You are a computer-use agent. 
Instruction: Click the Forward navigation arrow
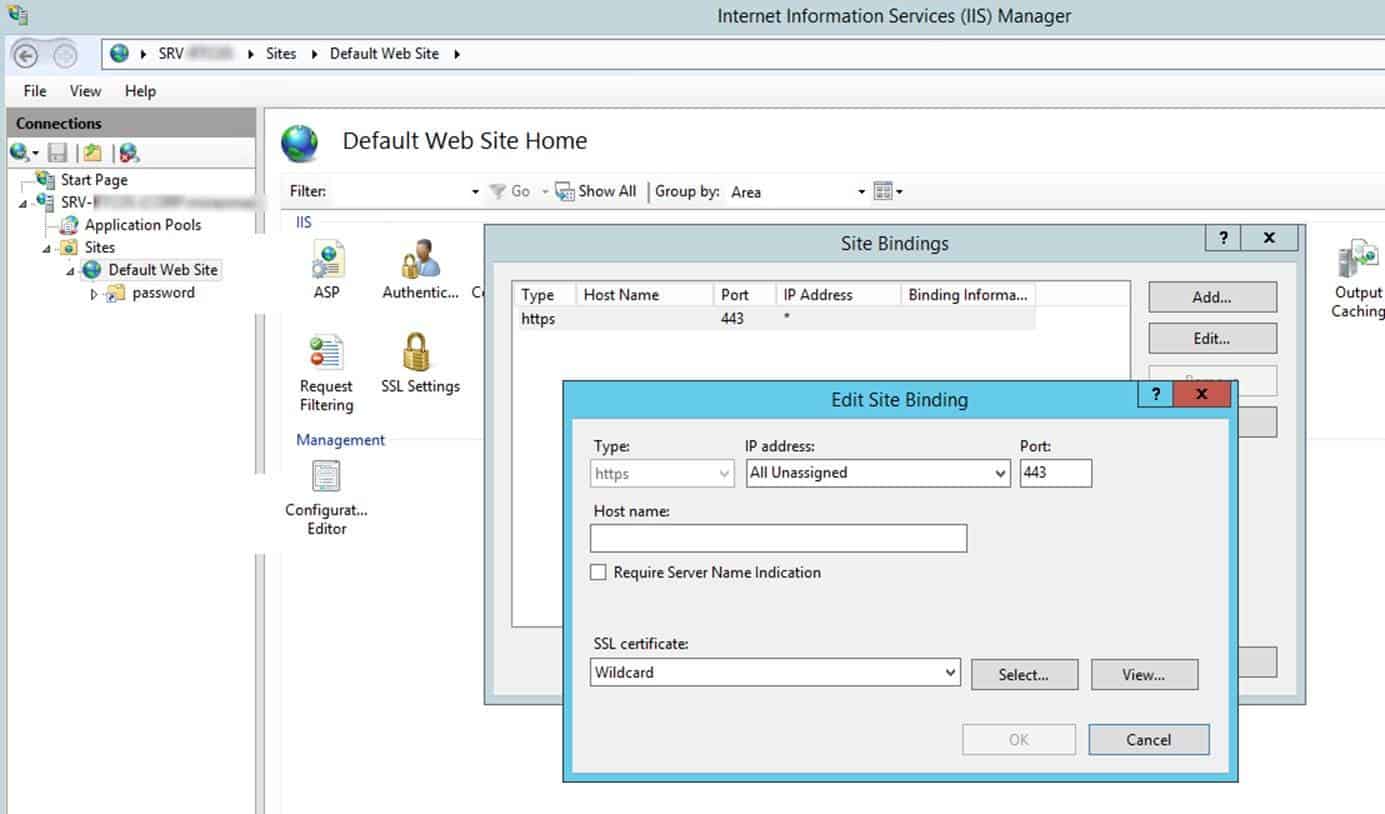(x=64, y=55)
